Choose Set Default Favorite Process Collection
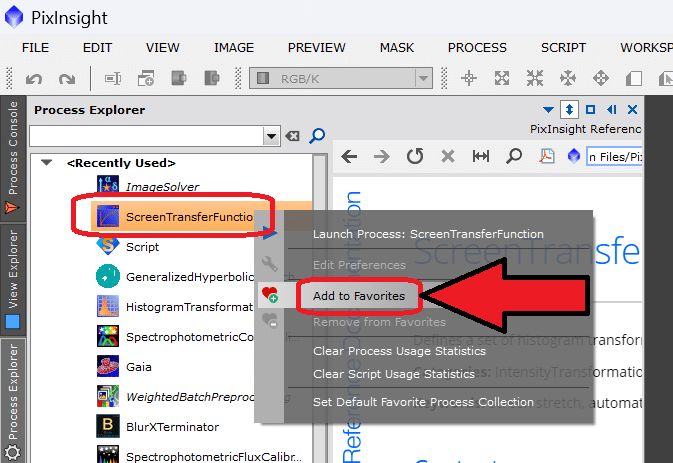 pos(423,402)
